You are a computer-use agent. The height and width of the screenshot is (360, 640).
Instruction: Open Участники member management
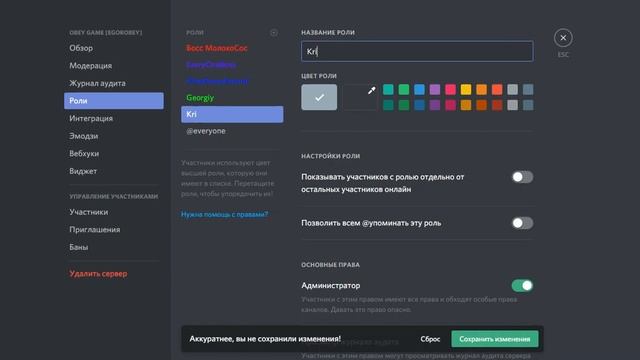click(x=113, y=212)
